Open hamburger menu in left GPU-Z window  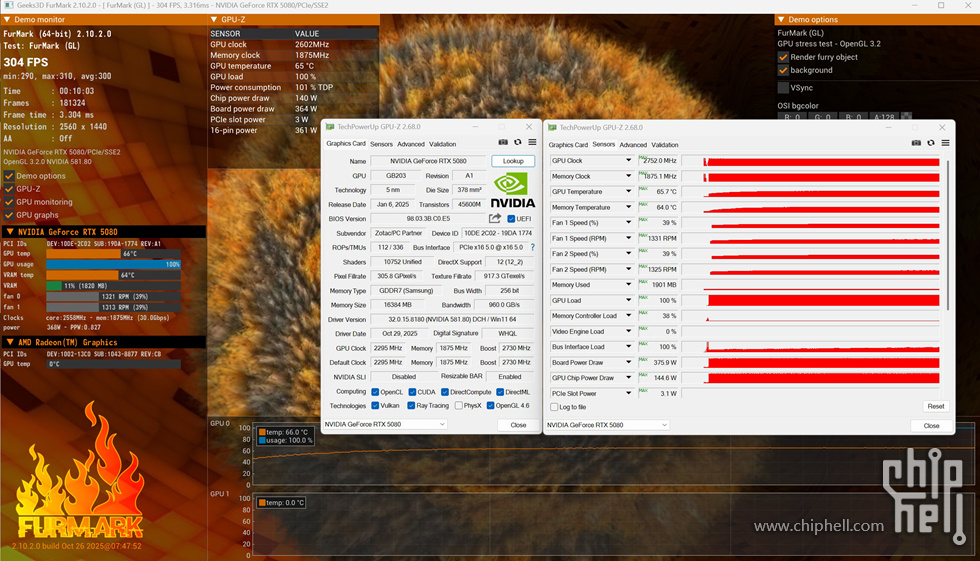pos(532,143)
